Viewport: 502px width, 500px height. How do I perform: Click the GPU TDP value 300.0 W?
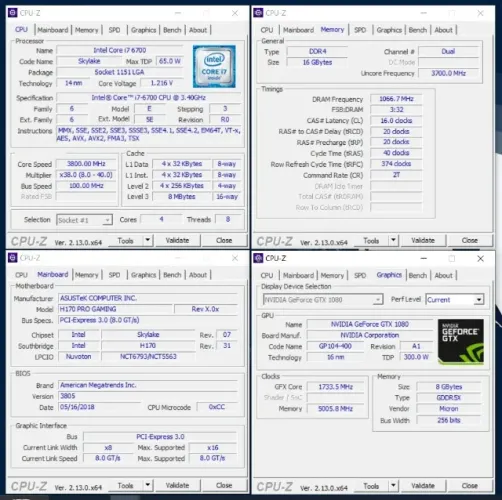tap(416, 357)
